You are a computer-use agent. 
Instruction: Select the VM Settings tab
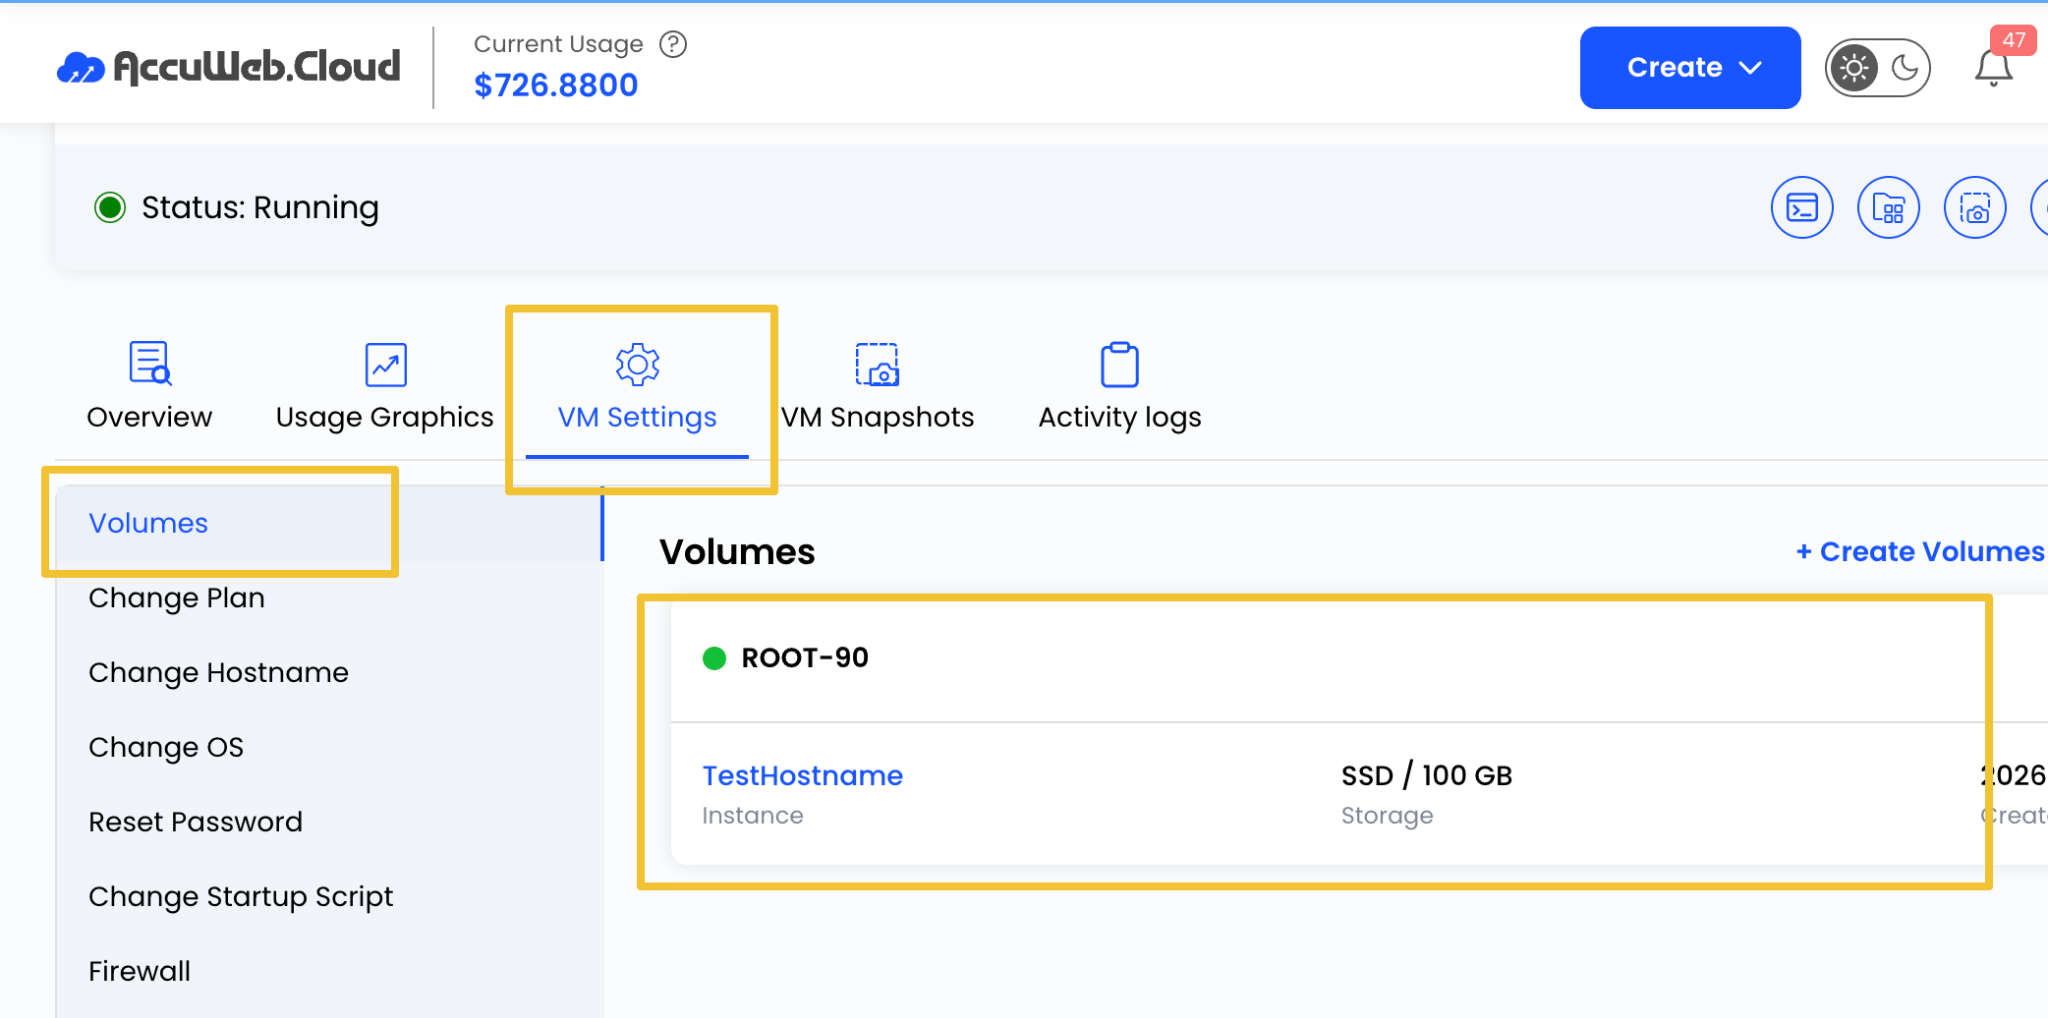(637, 389)
